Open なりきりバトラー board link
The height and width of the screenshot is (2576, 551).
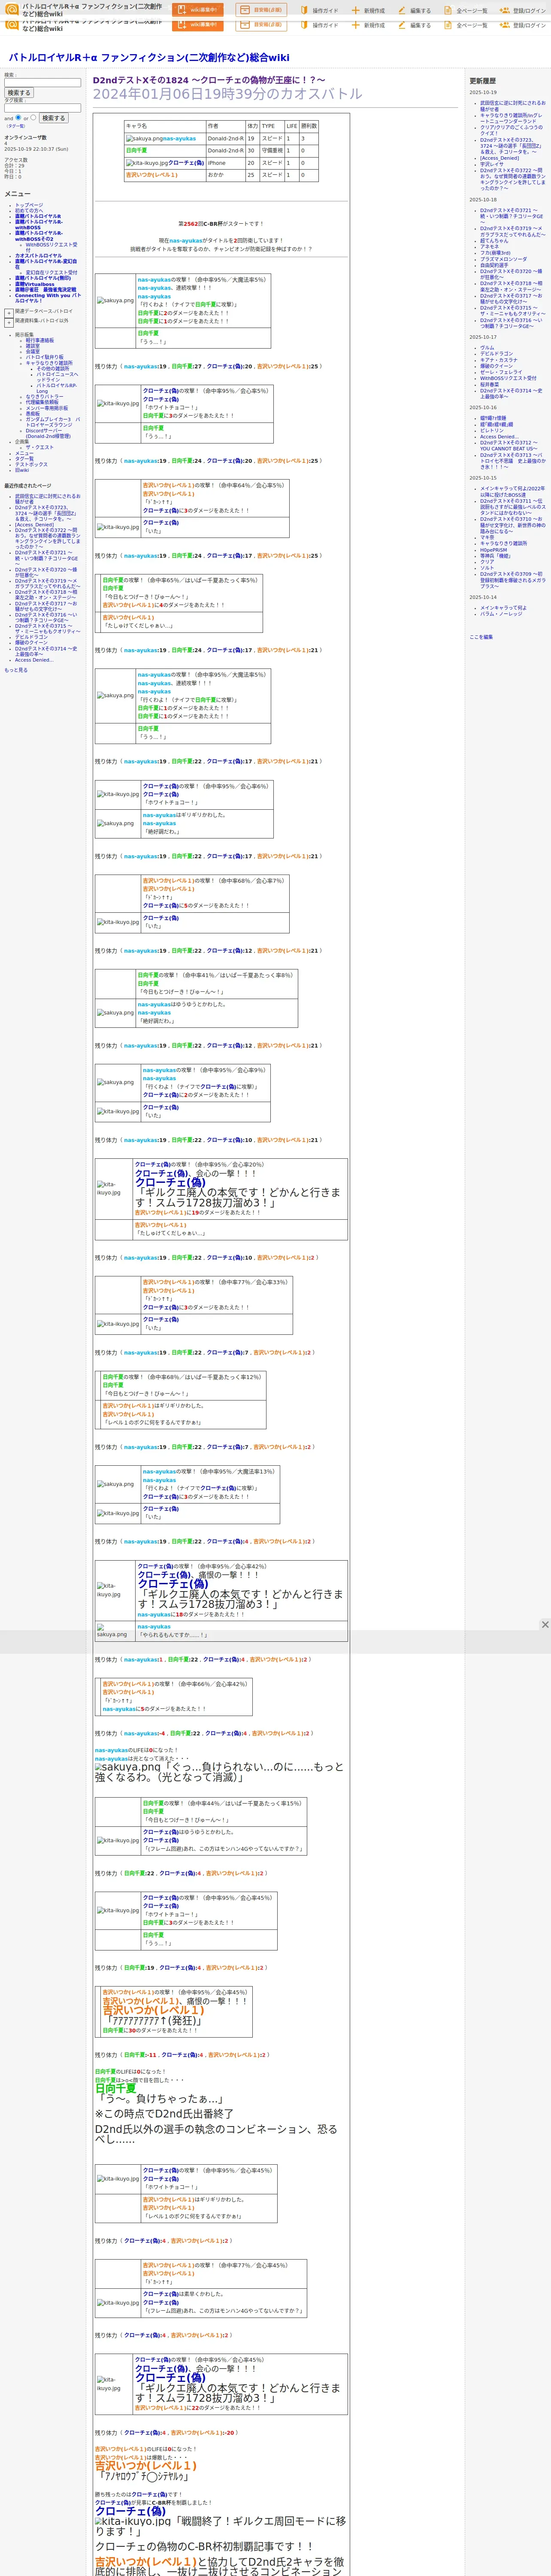44,397
